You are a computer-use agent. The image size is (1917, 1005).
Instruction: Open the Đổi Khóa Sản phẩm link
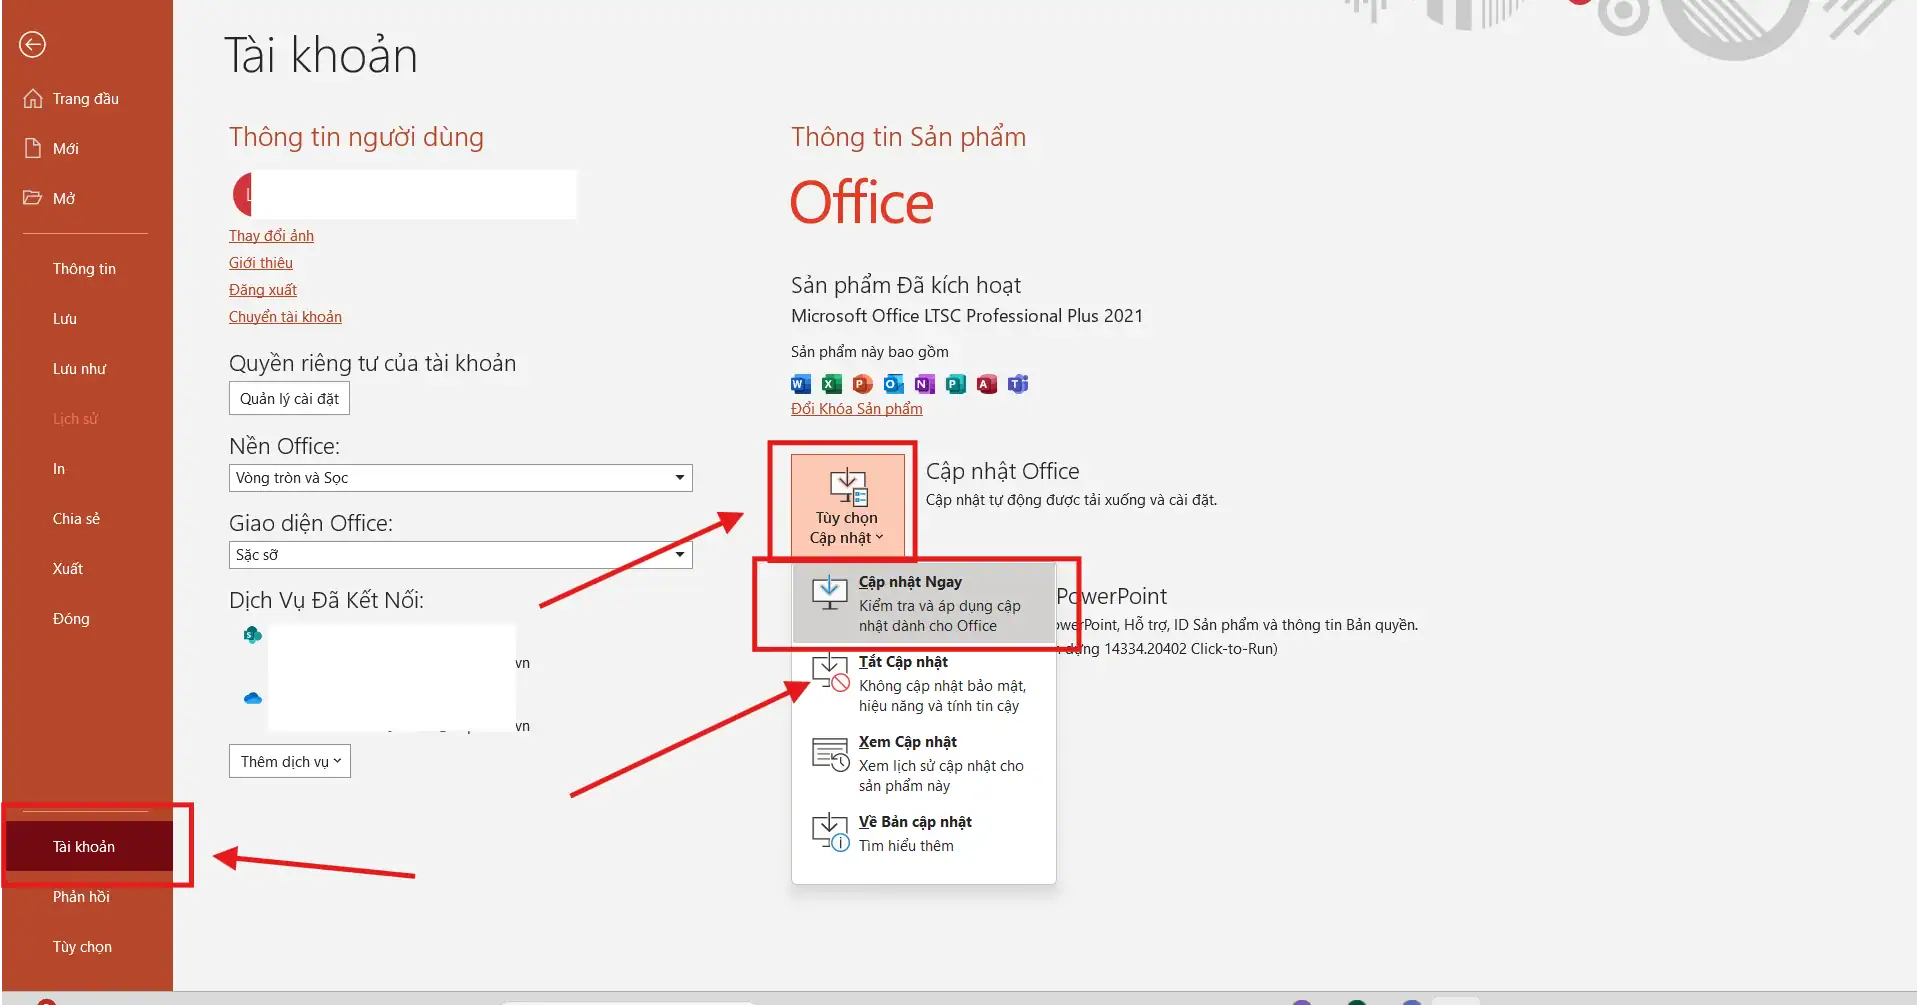[855, 408]
